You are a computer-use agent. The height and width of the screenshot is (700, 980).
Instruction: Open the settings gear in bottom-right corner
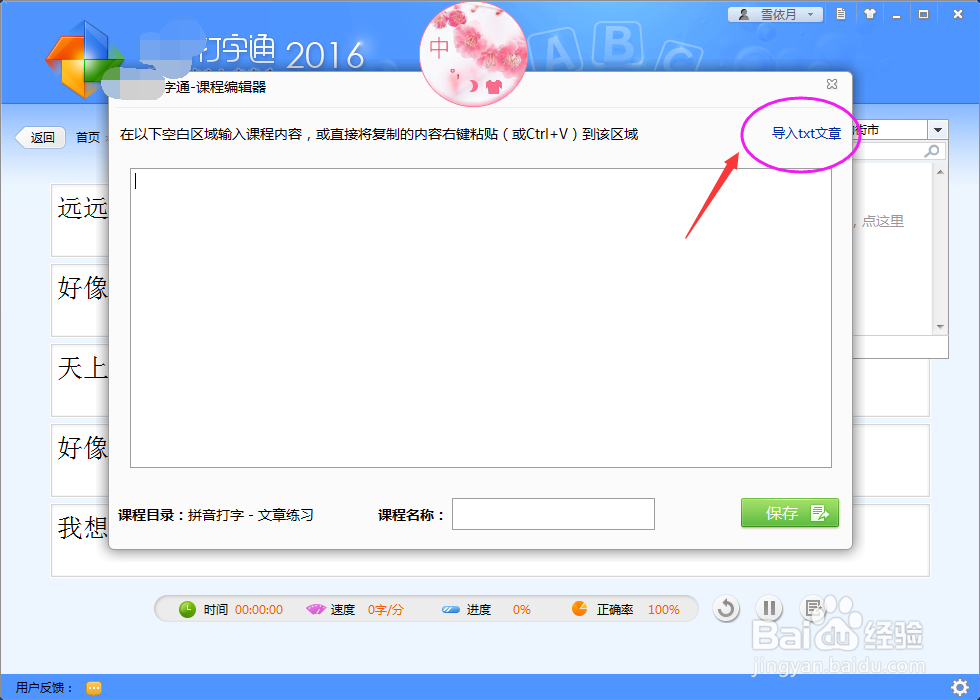coord(962,687)
